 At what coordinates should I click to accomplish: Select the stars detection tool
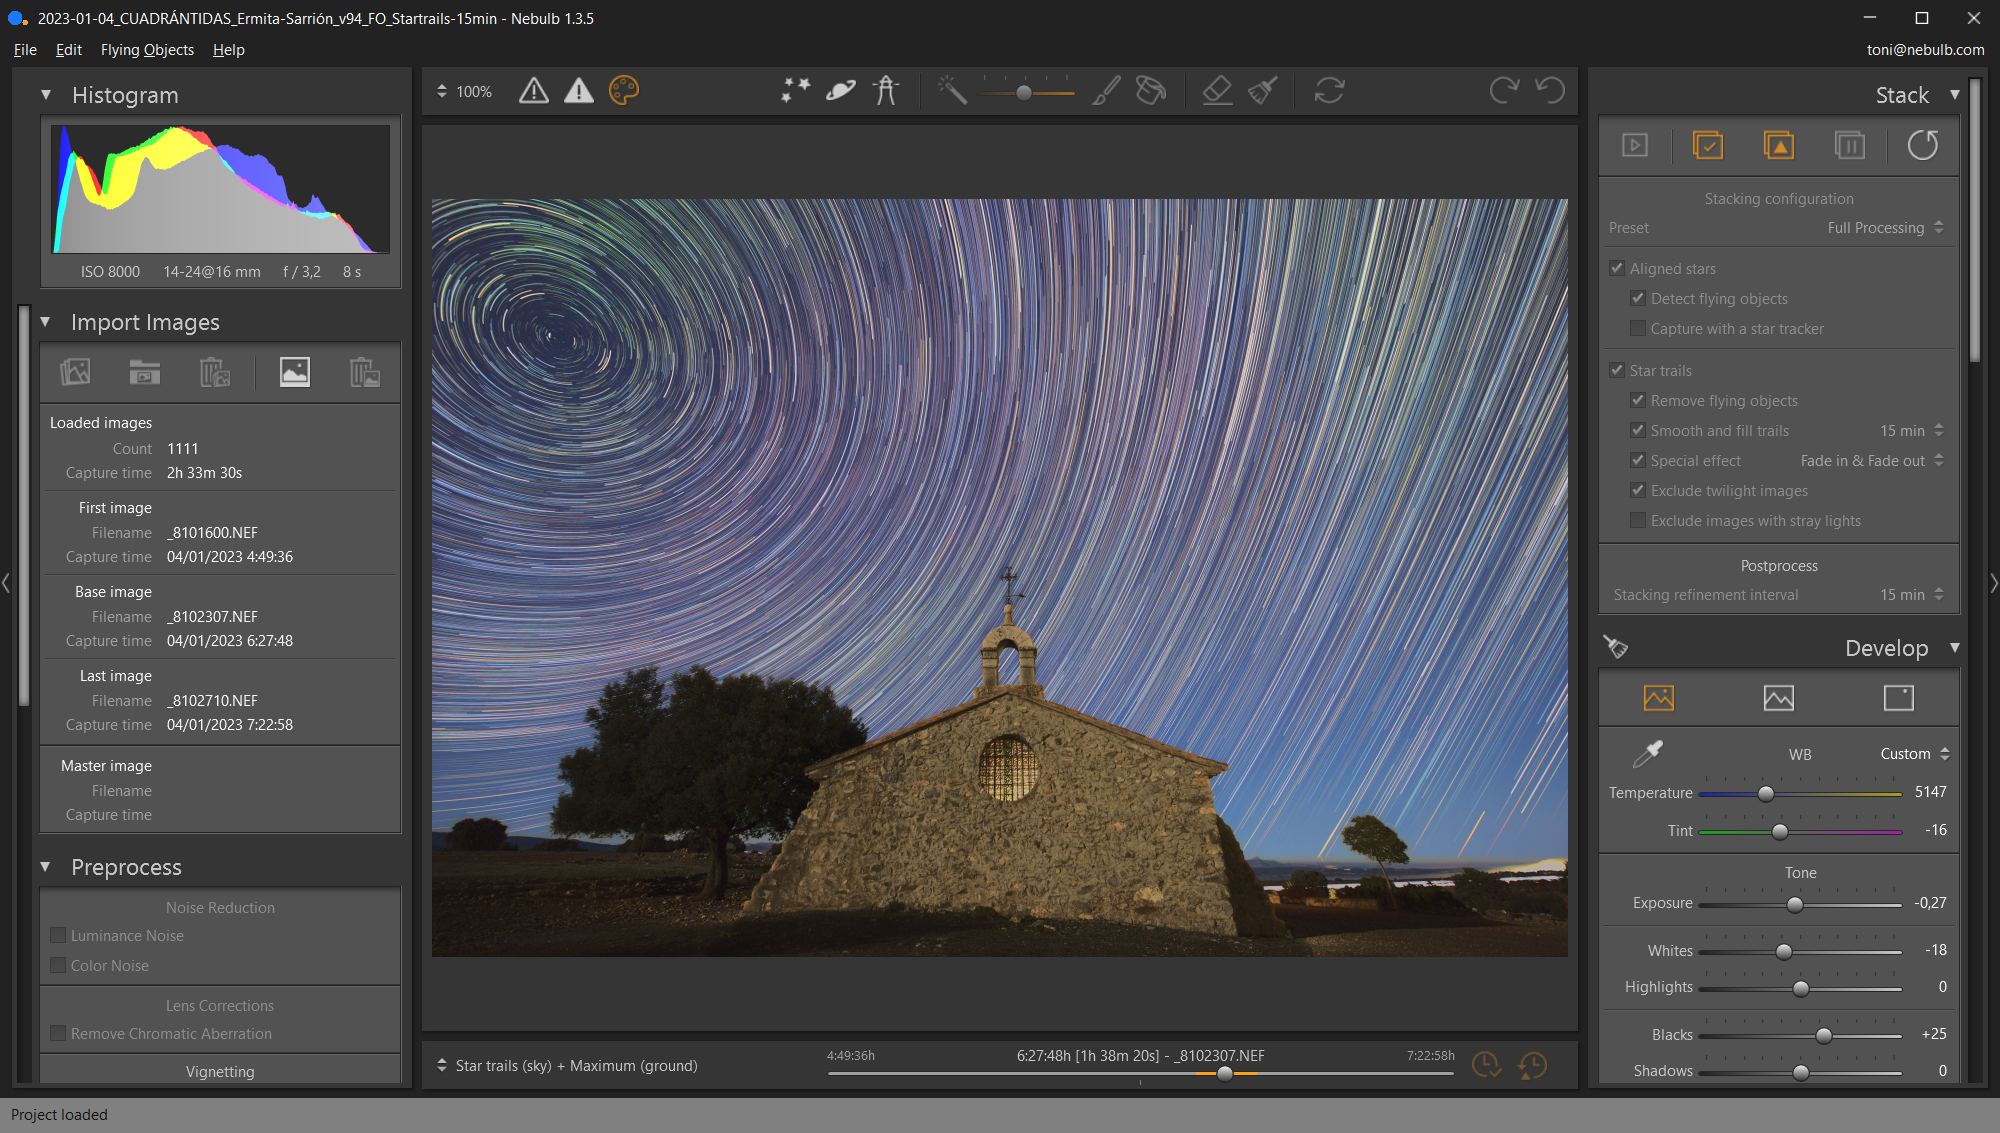pyautogui.click(x=796, y=91)
